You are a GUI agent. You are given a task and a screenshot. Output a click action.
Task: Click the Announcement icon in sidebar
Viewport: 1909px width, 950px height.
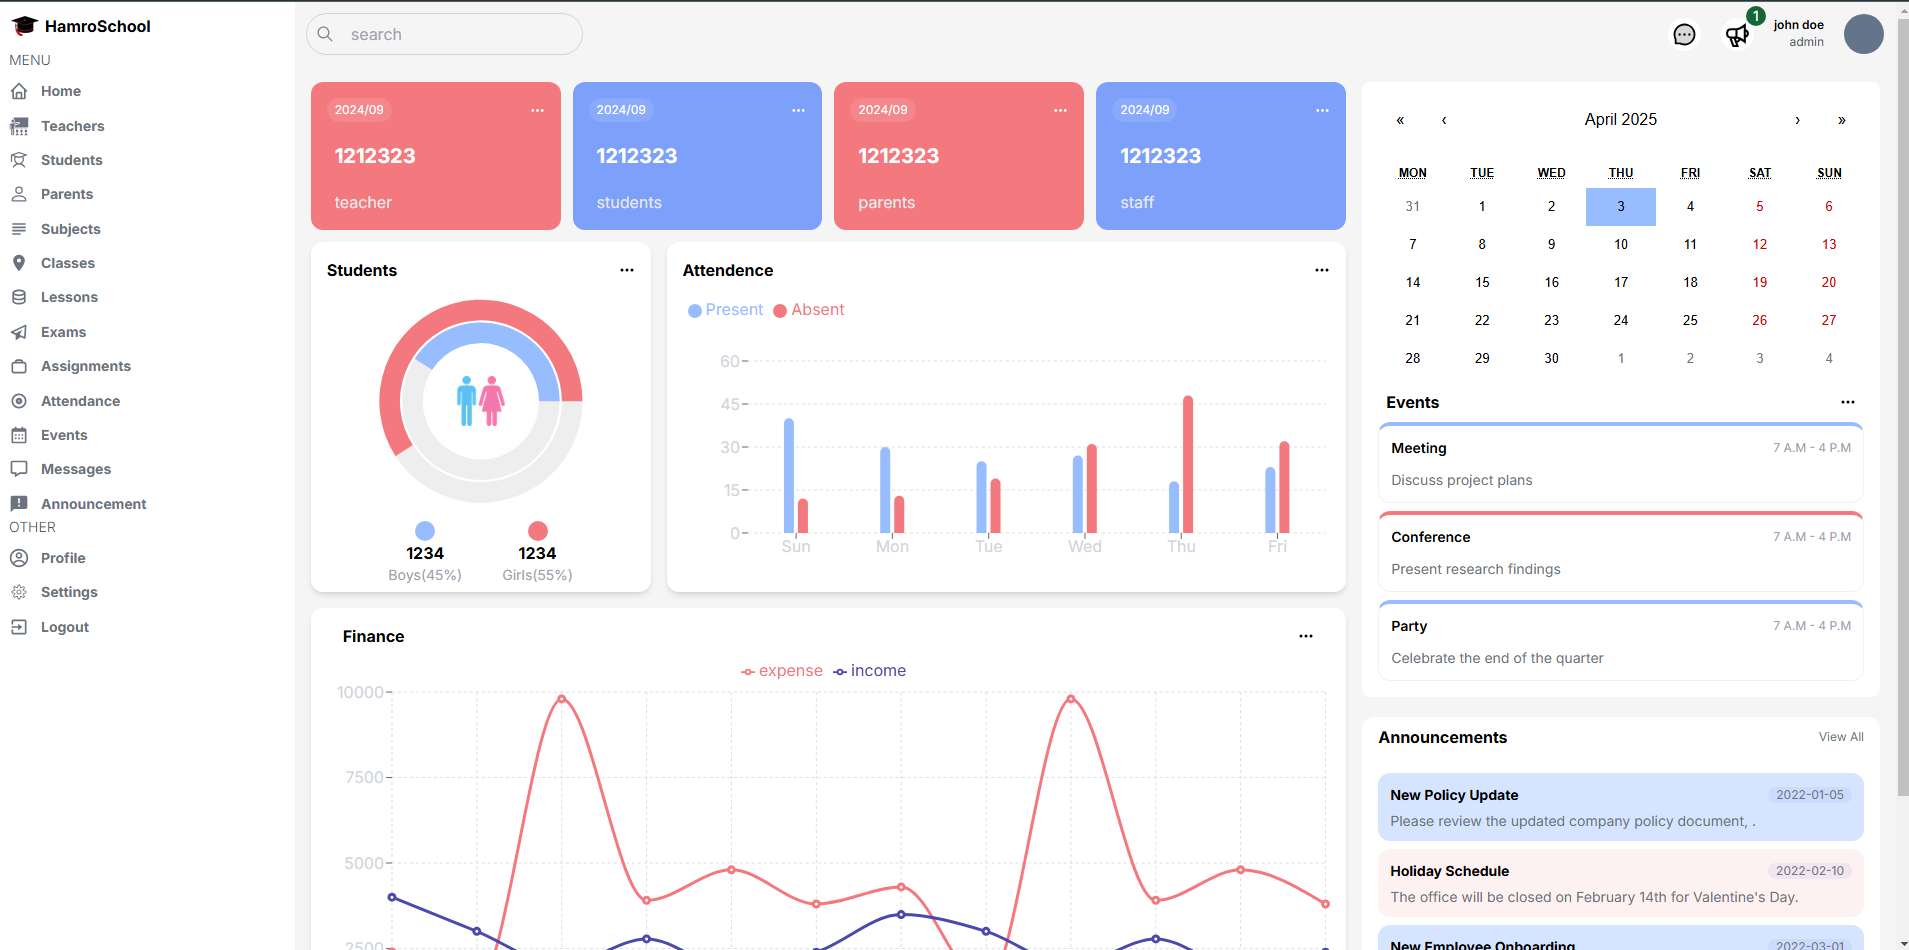click(19, 504)
